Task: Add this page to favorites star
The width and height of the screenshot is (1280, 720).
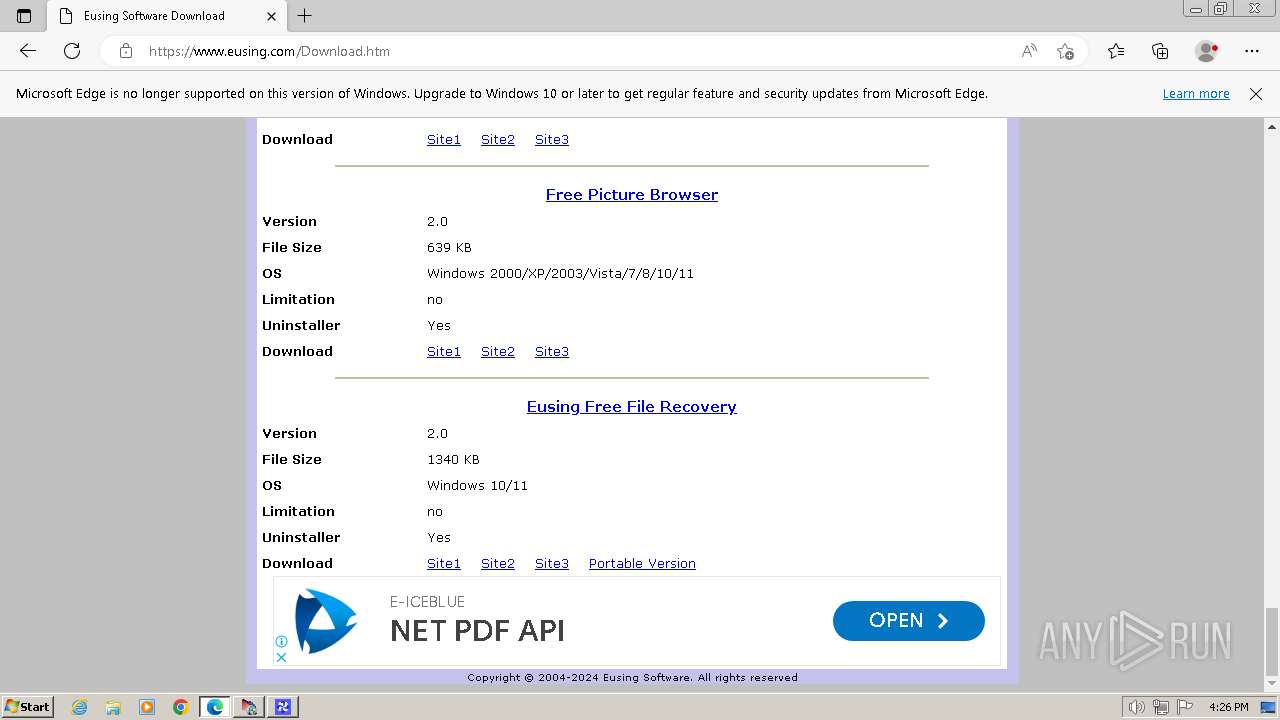Action: (x=1065, y=51)
